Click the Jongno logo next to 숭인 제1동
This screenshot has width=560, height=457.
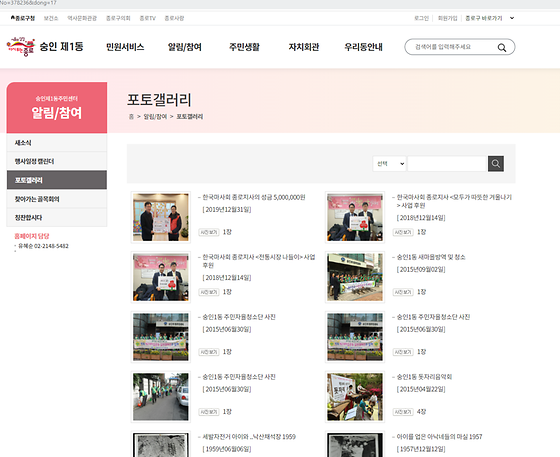click(21, 47)
